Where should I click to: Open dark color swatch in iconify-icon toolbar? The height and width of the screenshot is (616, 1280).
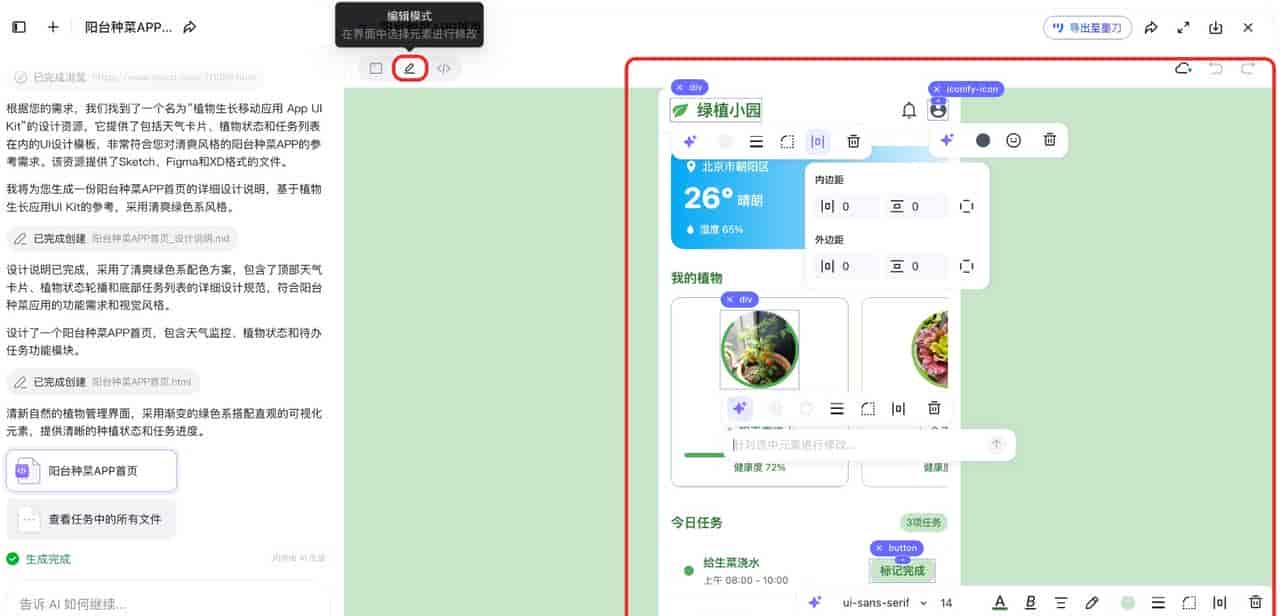click(x=983, y=140)
